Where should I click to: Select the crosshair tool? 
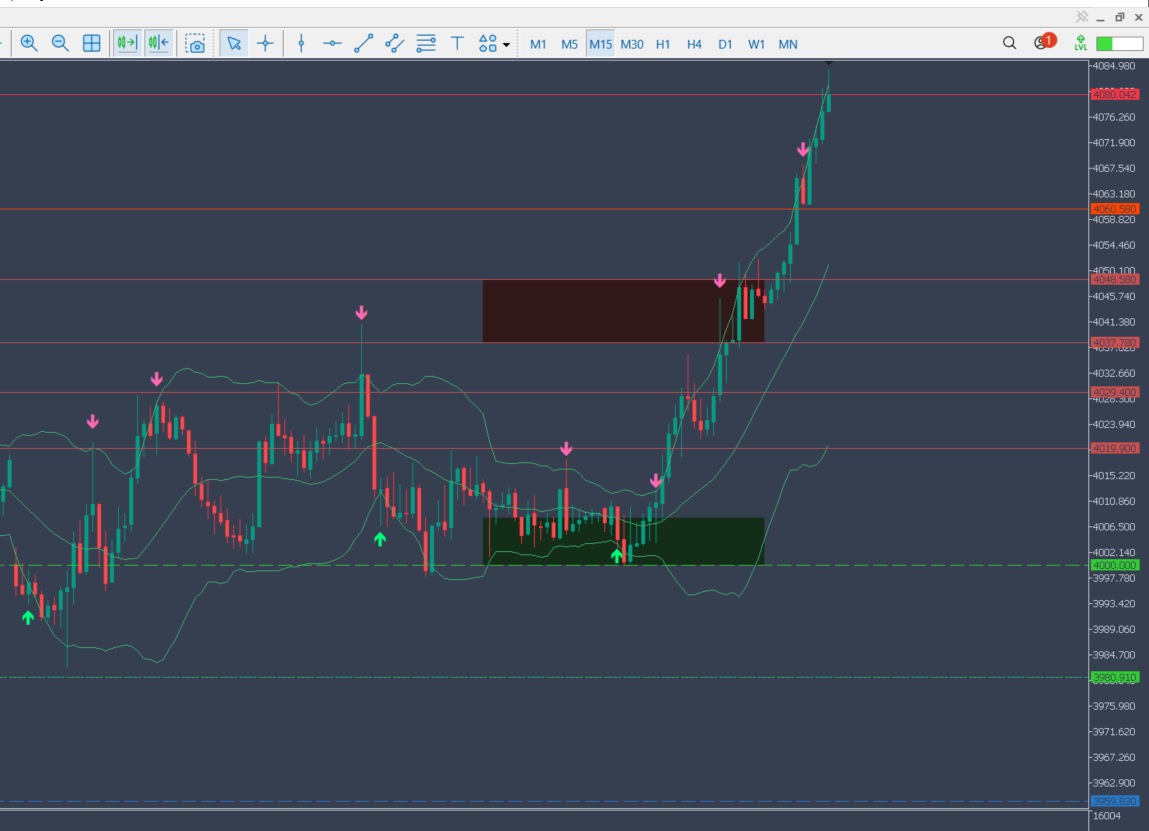point(265,44)
